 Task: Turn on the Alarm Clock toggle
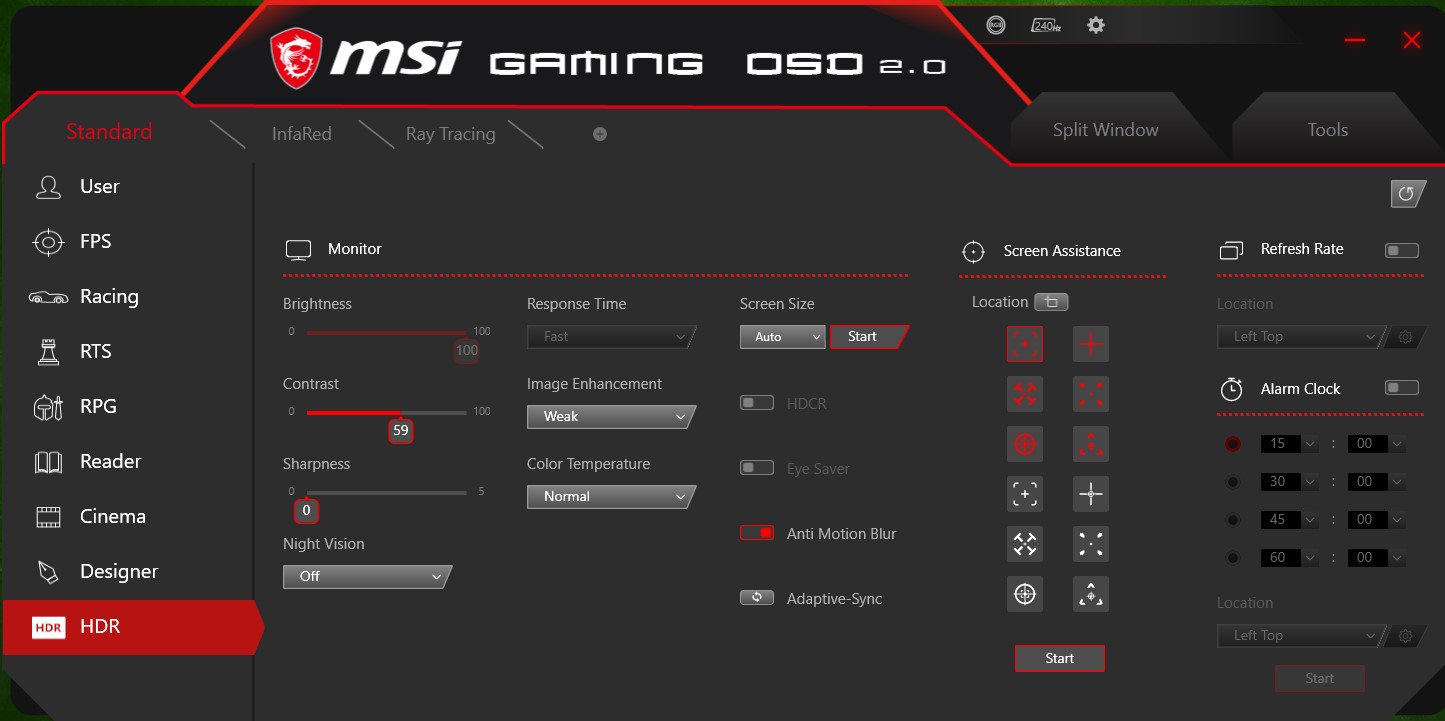[x=1401, y=388]
